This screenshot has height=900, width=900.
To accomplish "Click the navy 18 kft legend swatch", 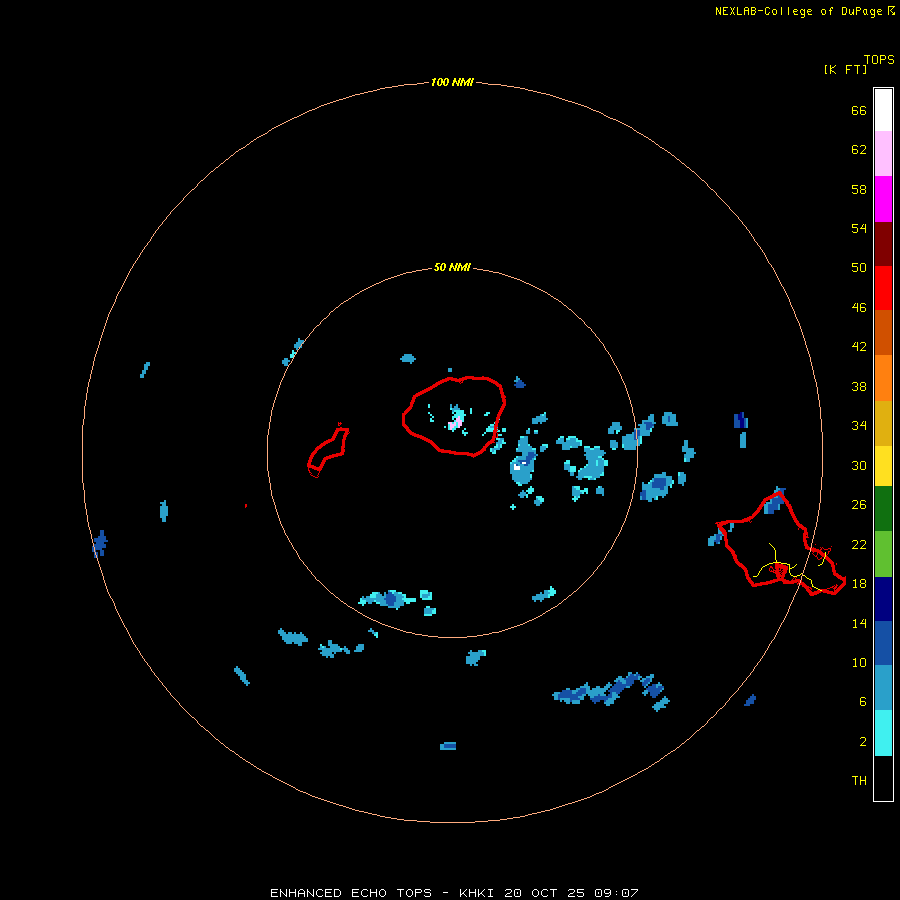I will (x=883, y=599).
